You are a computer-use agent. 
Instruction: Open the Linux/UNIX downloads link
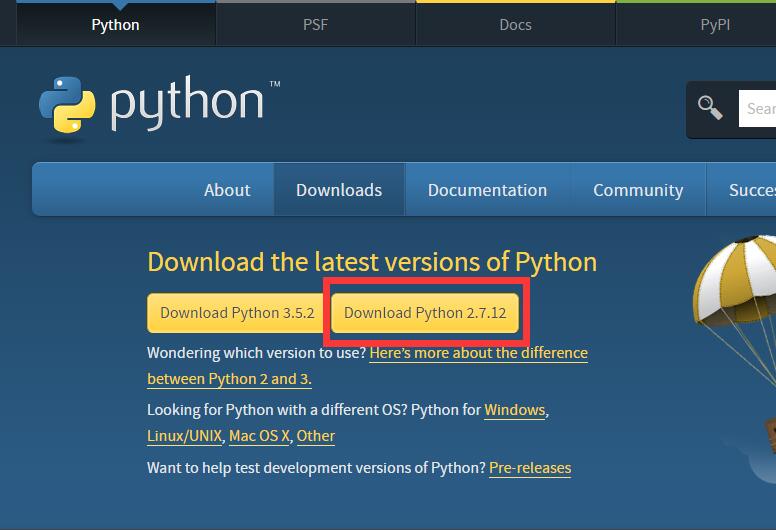point(185,436)
